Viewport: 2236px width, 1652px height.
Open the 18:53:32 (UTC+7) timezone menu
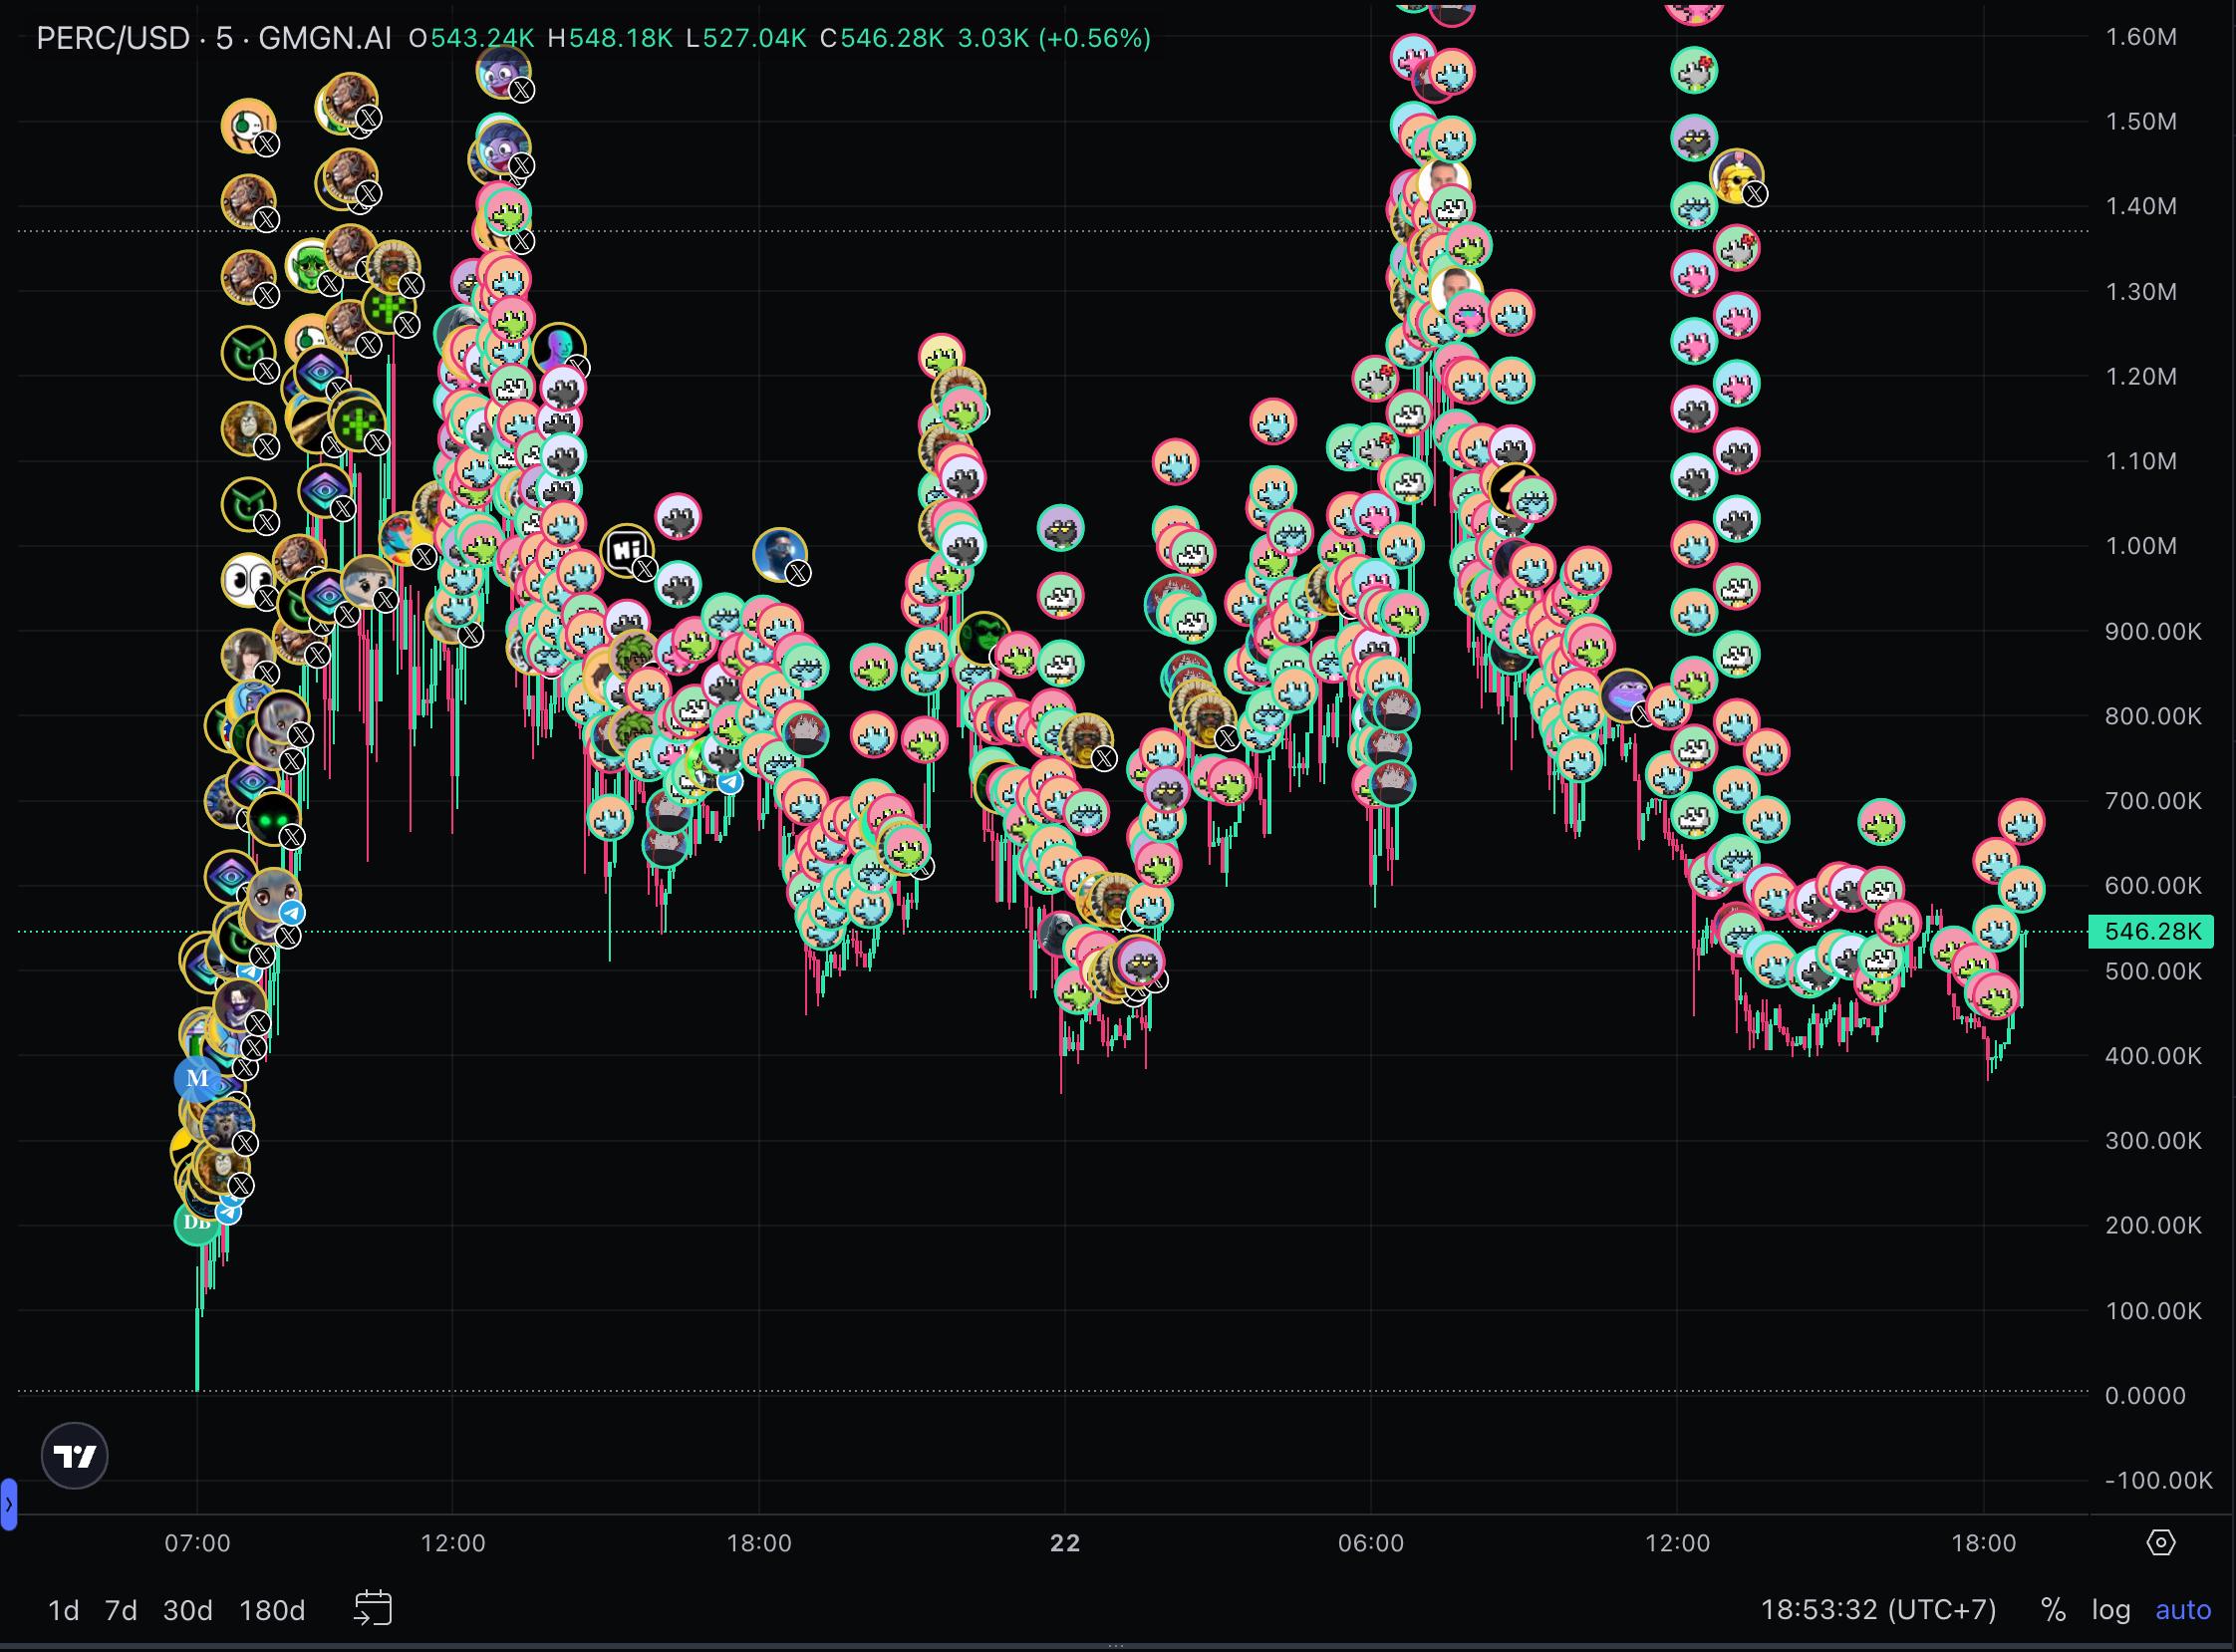1877,1609
